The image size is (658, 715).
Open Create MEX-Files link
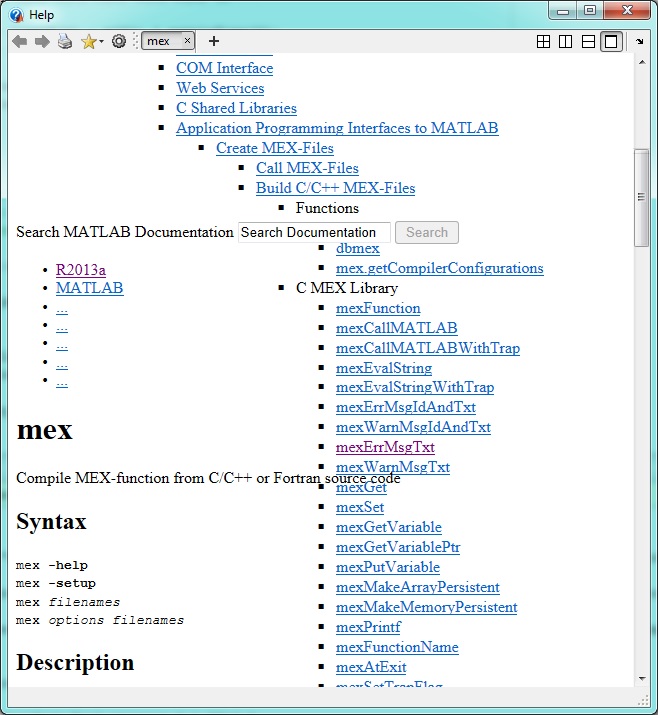click(x=275, y=148)
